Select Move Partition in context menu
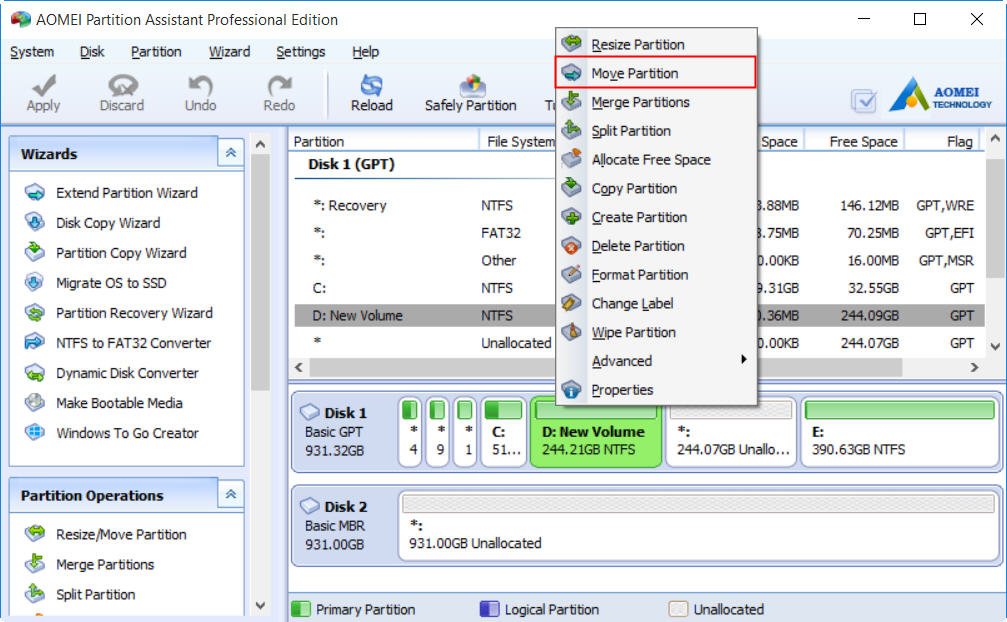 [656, 73]
